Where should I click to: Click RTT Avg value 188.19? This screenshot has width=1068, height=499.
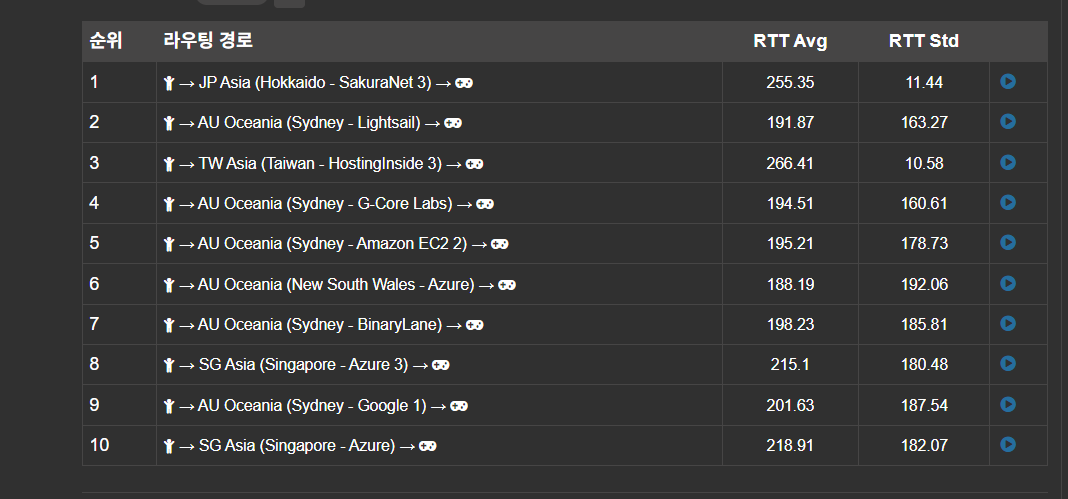click(x=790, y=285)
